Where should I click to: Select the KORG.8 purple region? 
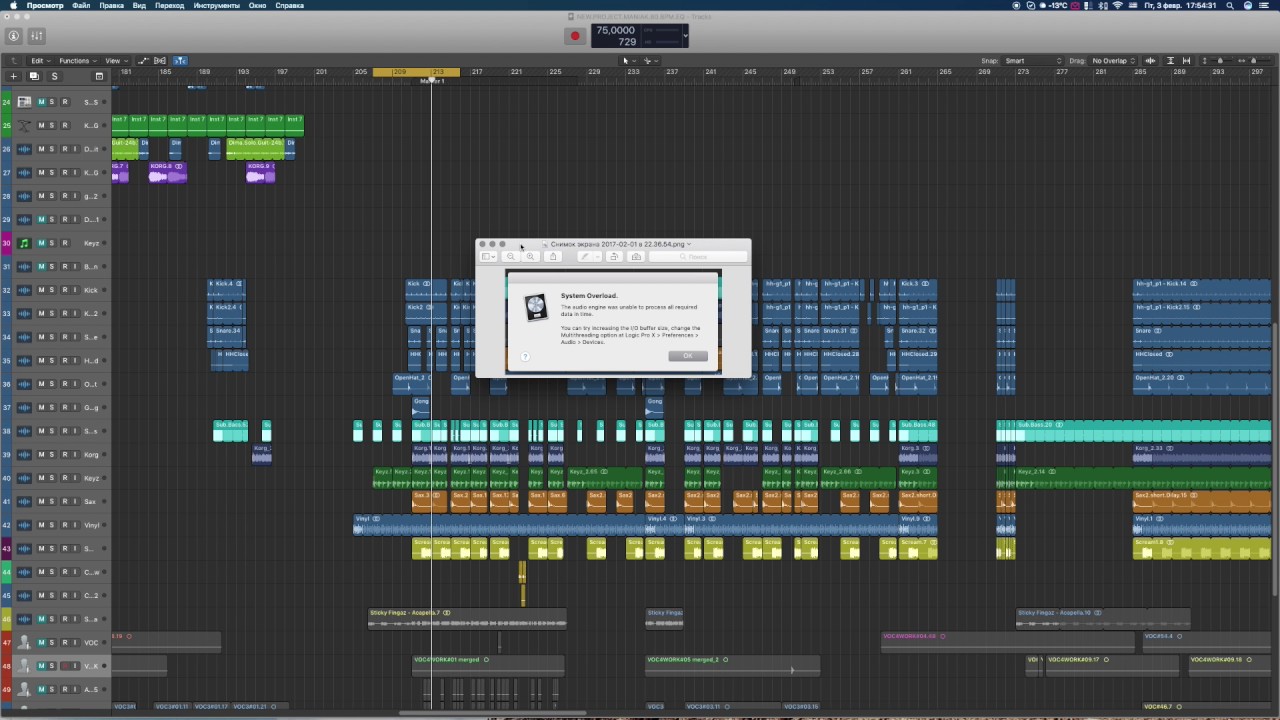[167, 173]
